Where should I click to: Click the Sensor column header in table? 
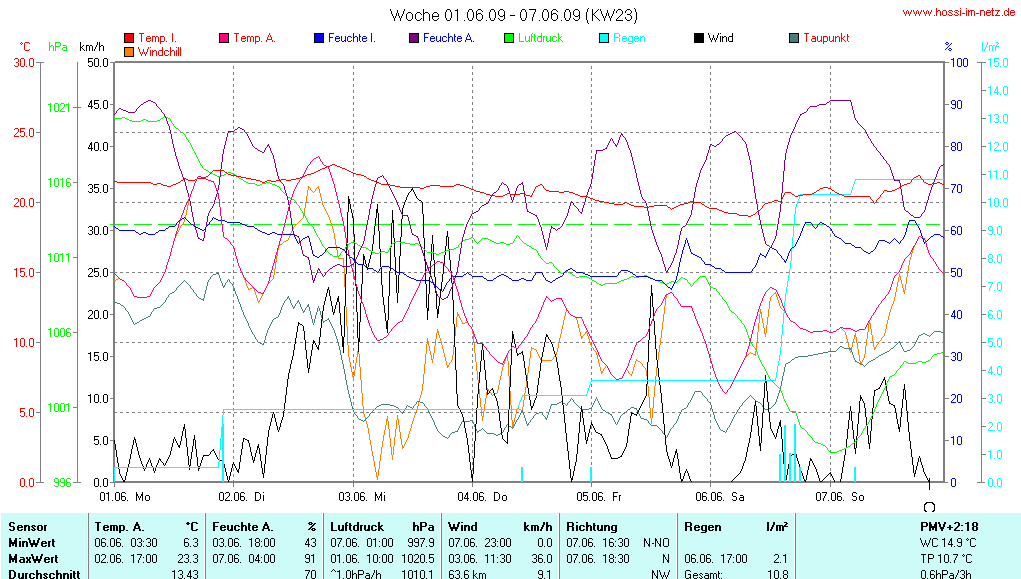[x=28, y=526]
